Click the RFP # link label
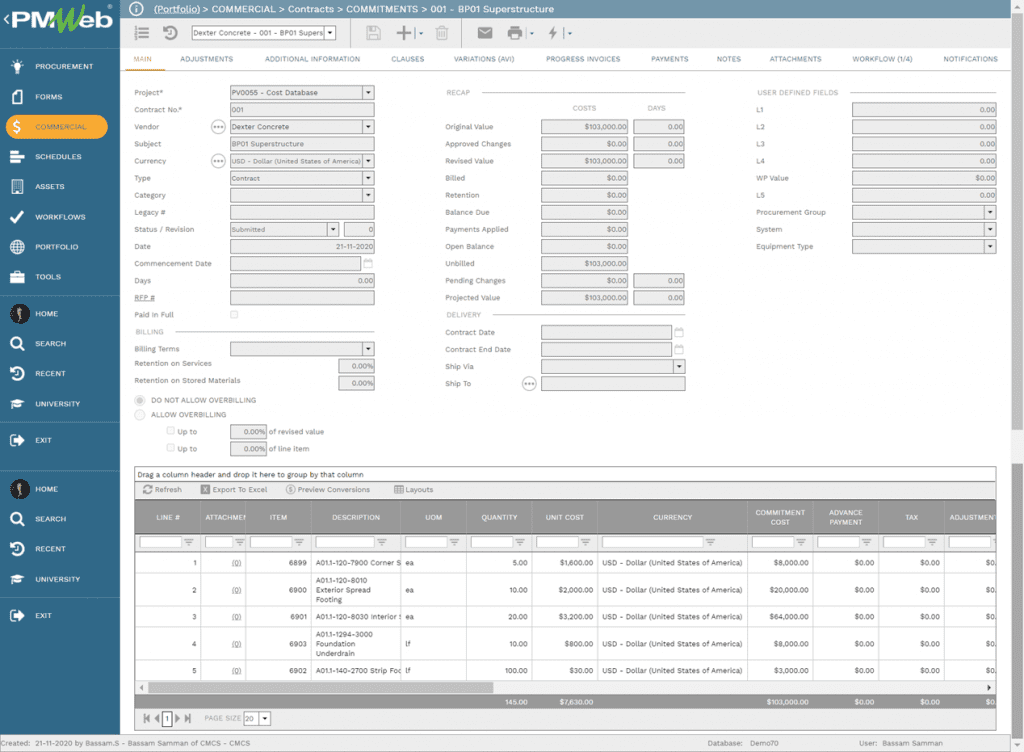 (144, 298)
